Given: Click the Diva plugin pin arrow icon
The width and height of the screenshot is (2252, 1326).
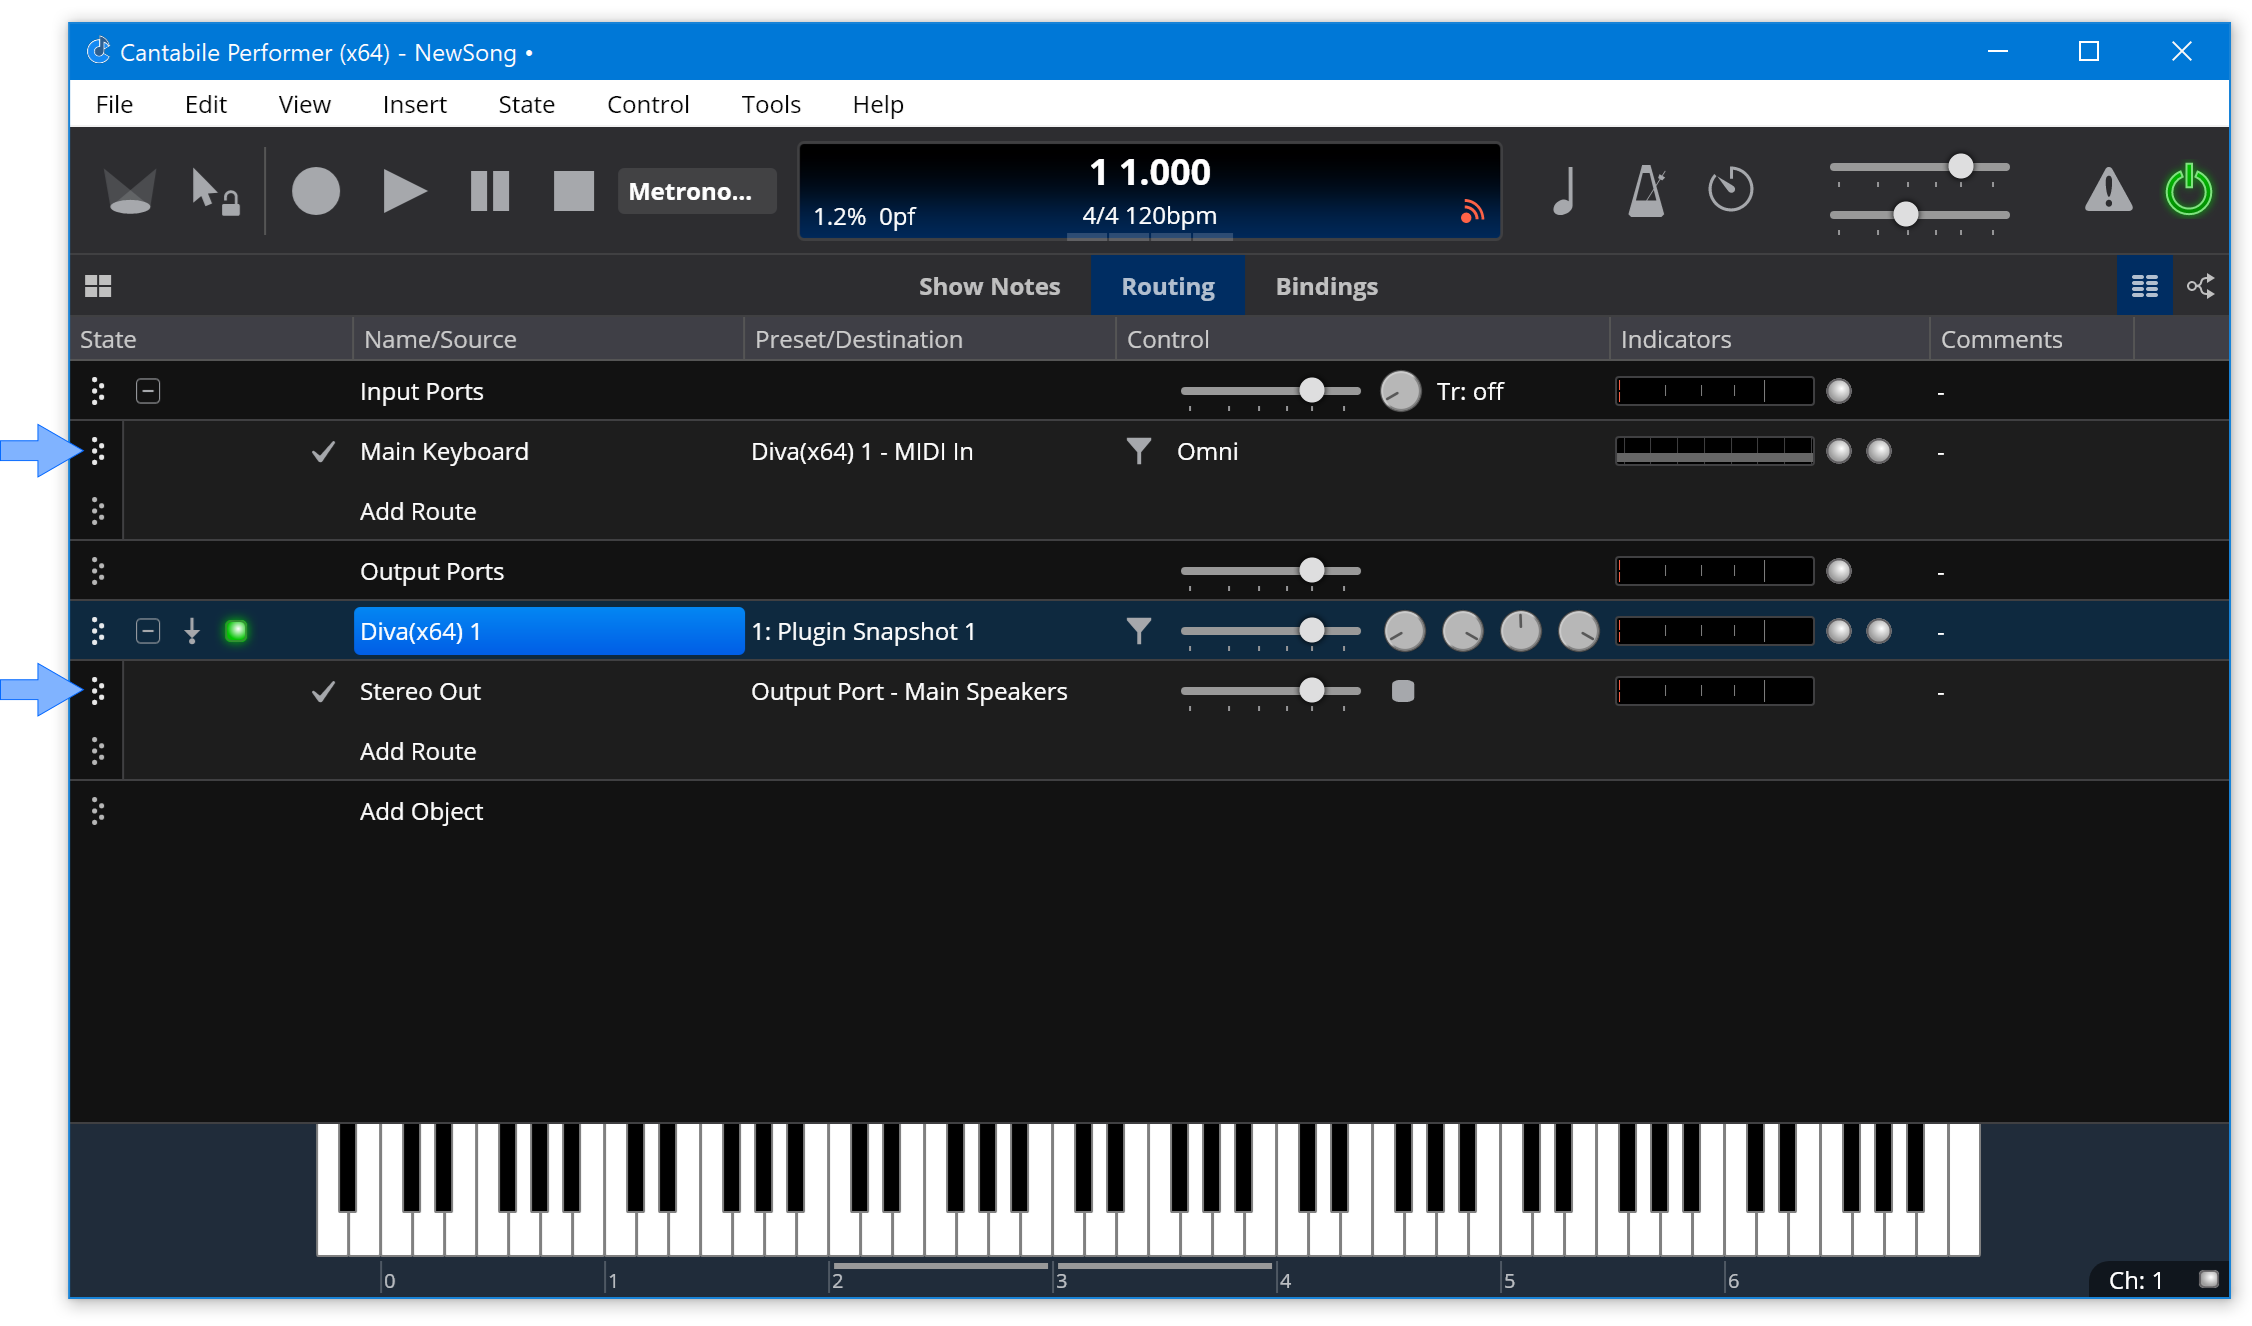Looking at the screenshot, I should [x=192, y=631].
